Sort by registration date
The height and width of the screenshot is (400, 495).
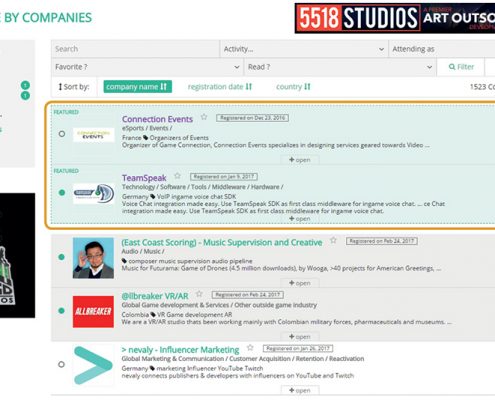(x=220, y=87)
